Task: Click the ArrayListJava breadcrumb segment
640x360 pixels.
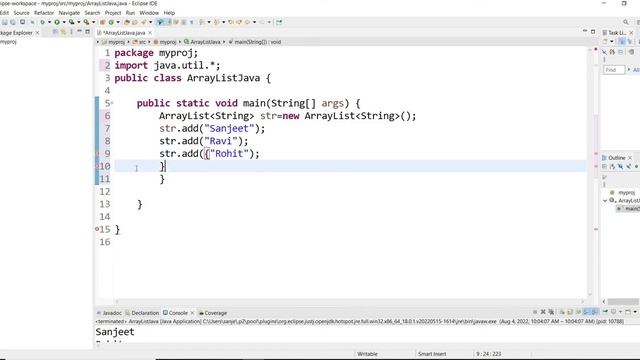Action: pos(202,42)
